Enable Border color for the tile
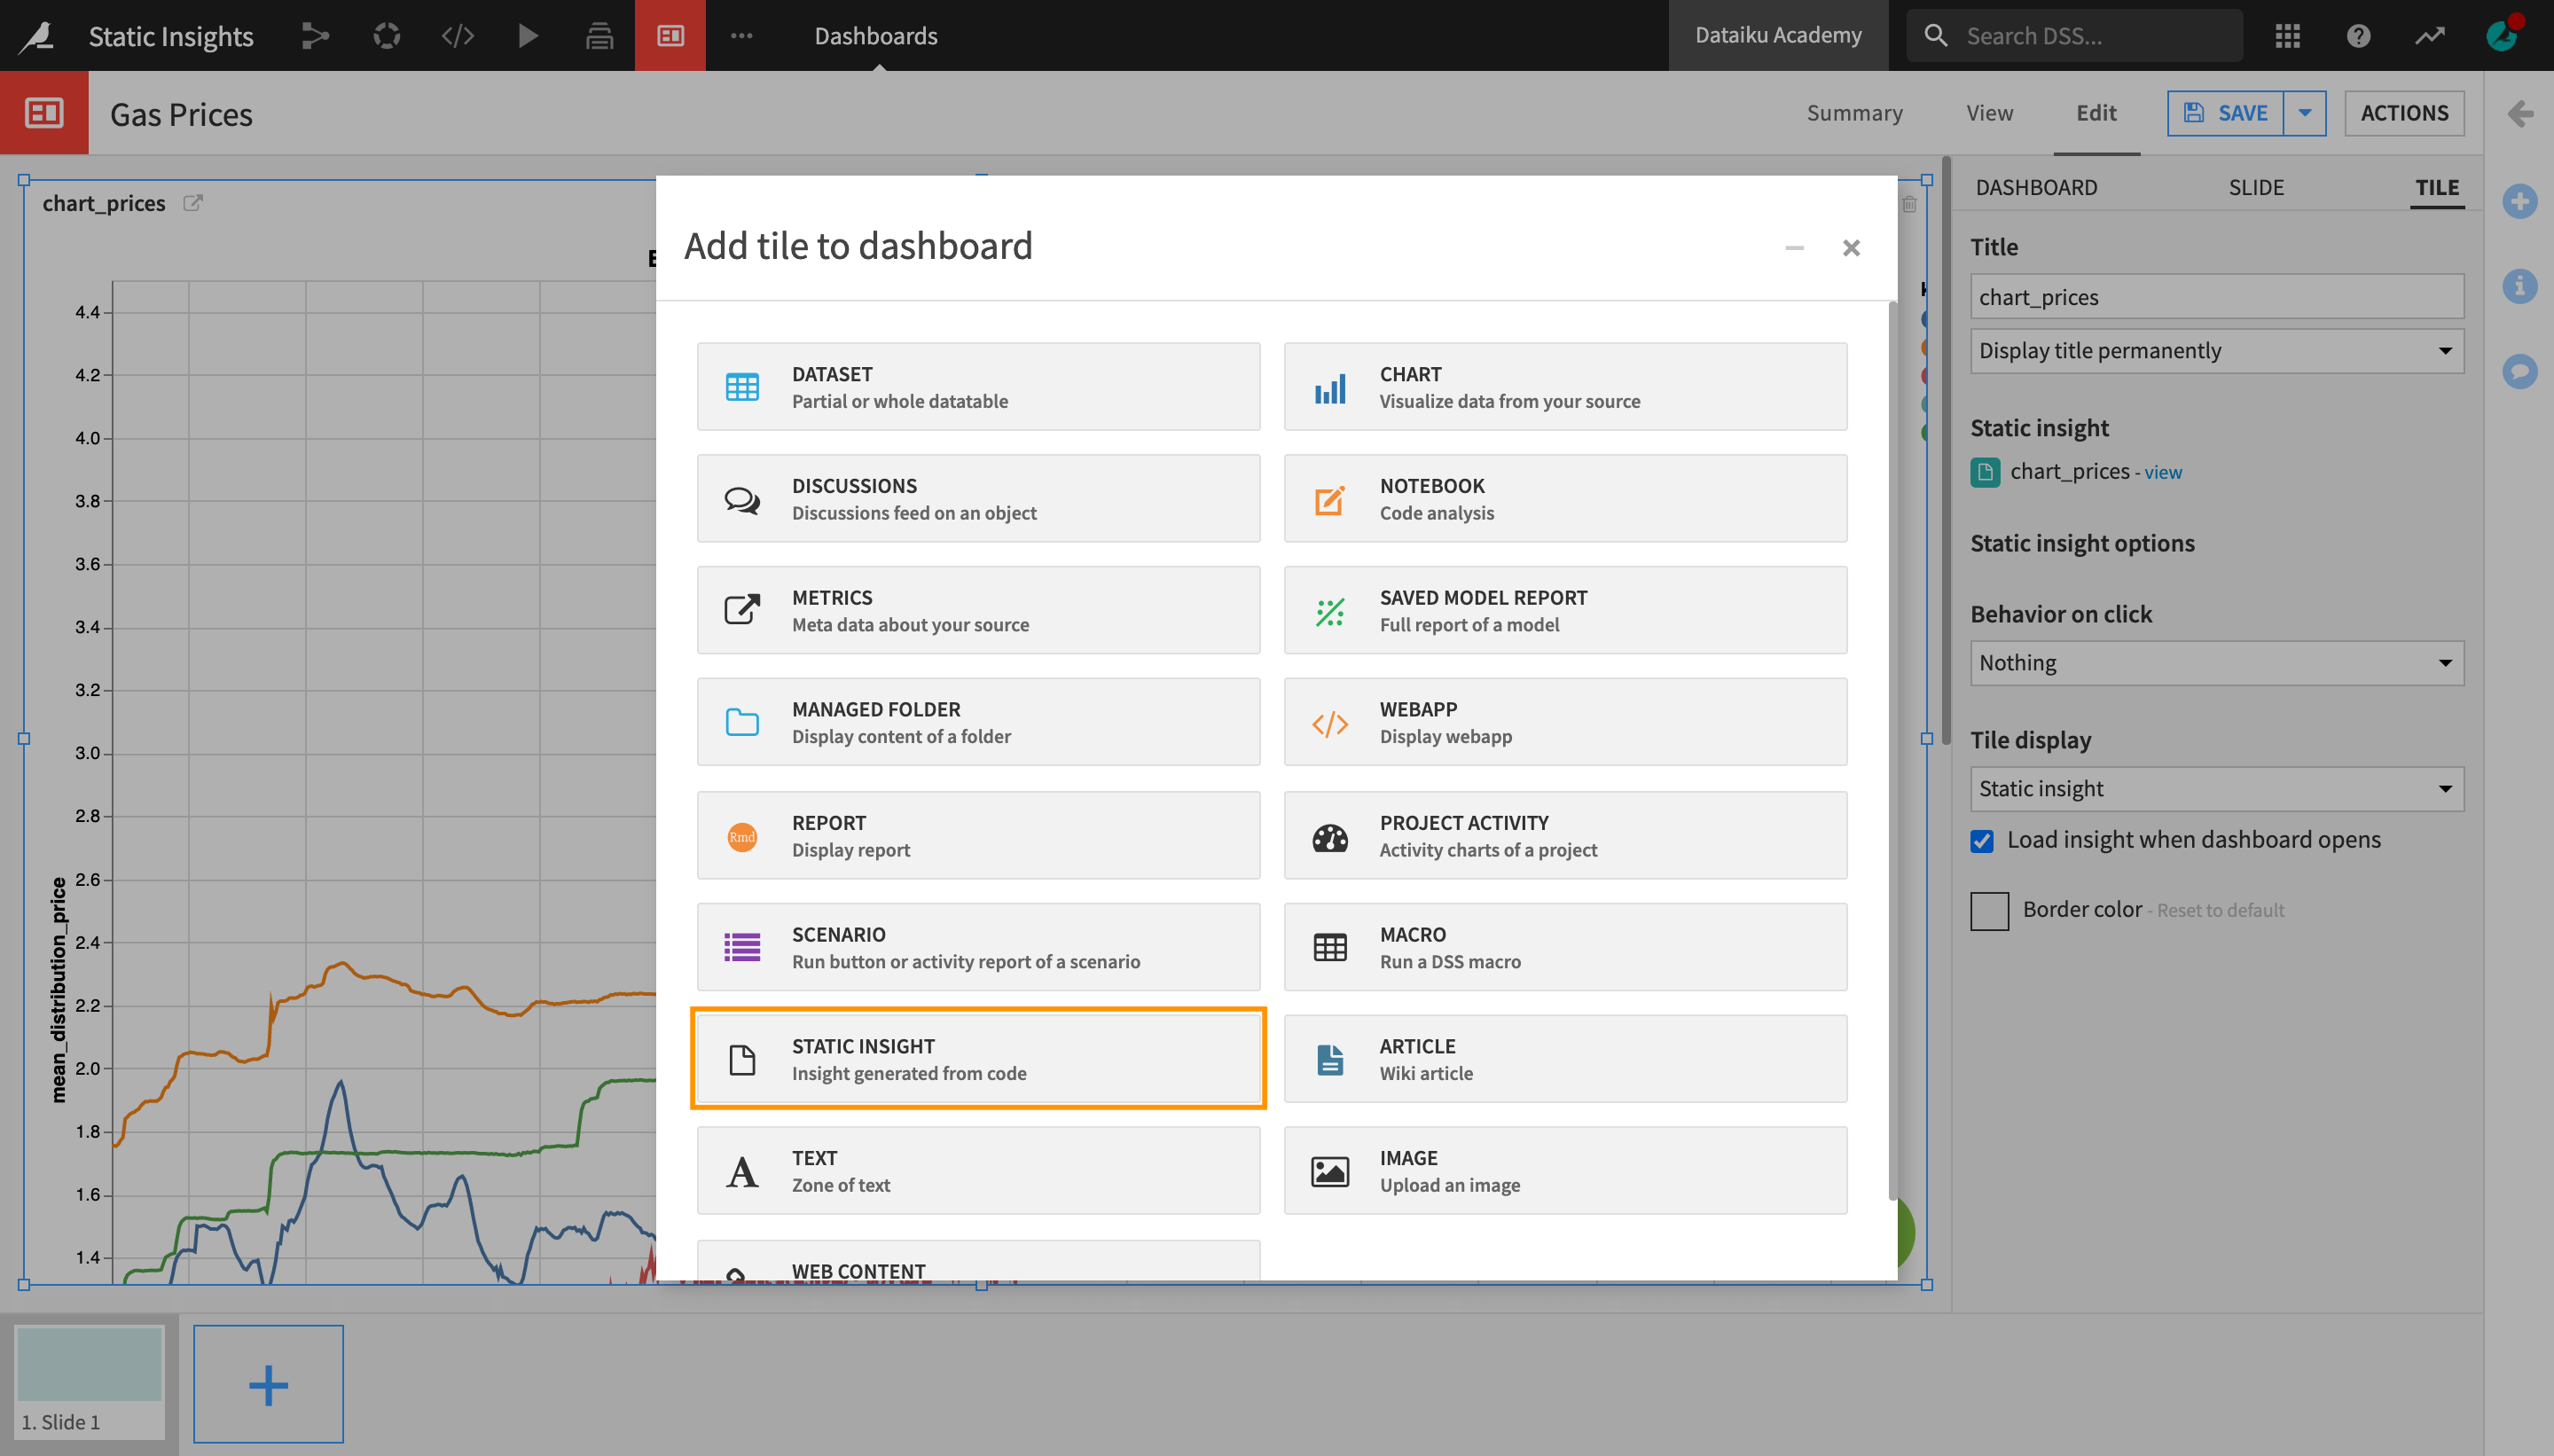Screen dimensions: 2554x1456 1987,909
